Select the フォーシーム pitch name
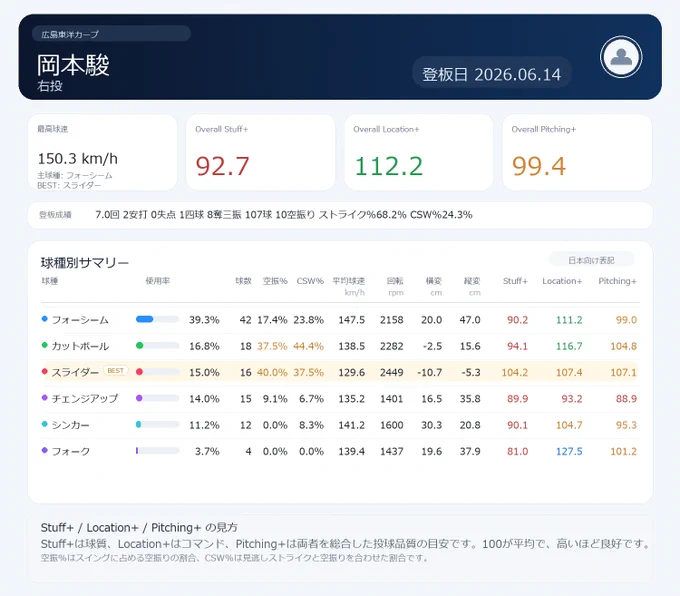 point(80,320)
